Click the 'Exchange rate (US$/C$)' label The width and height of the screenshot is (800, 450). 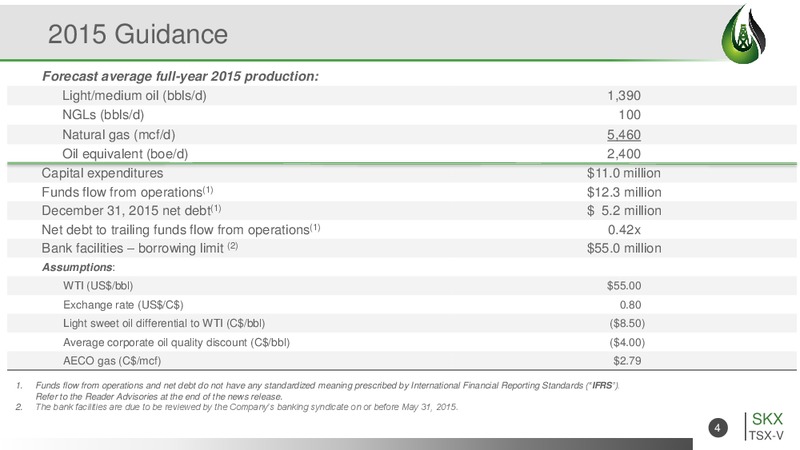click(123, 305)
